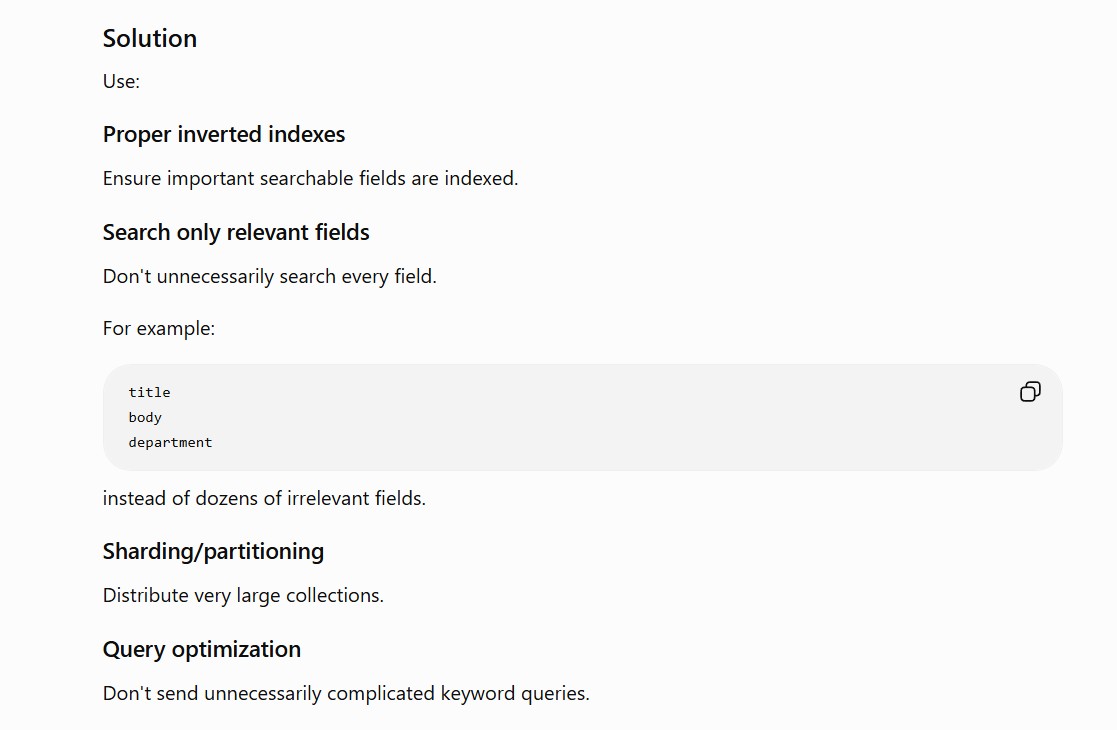Click the 'Use:' text line
Image resolution: width=1117 pixels, height=730 pixels.
click(x=121, y=81)
